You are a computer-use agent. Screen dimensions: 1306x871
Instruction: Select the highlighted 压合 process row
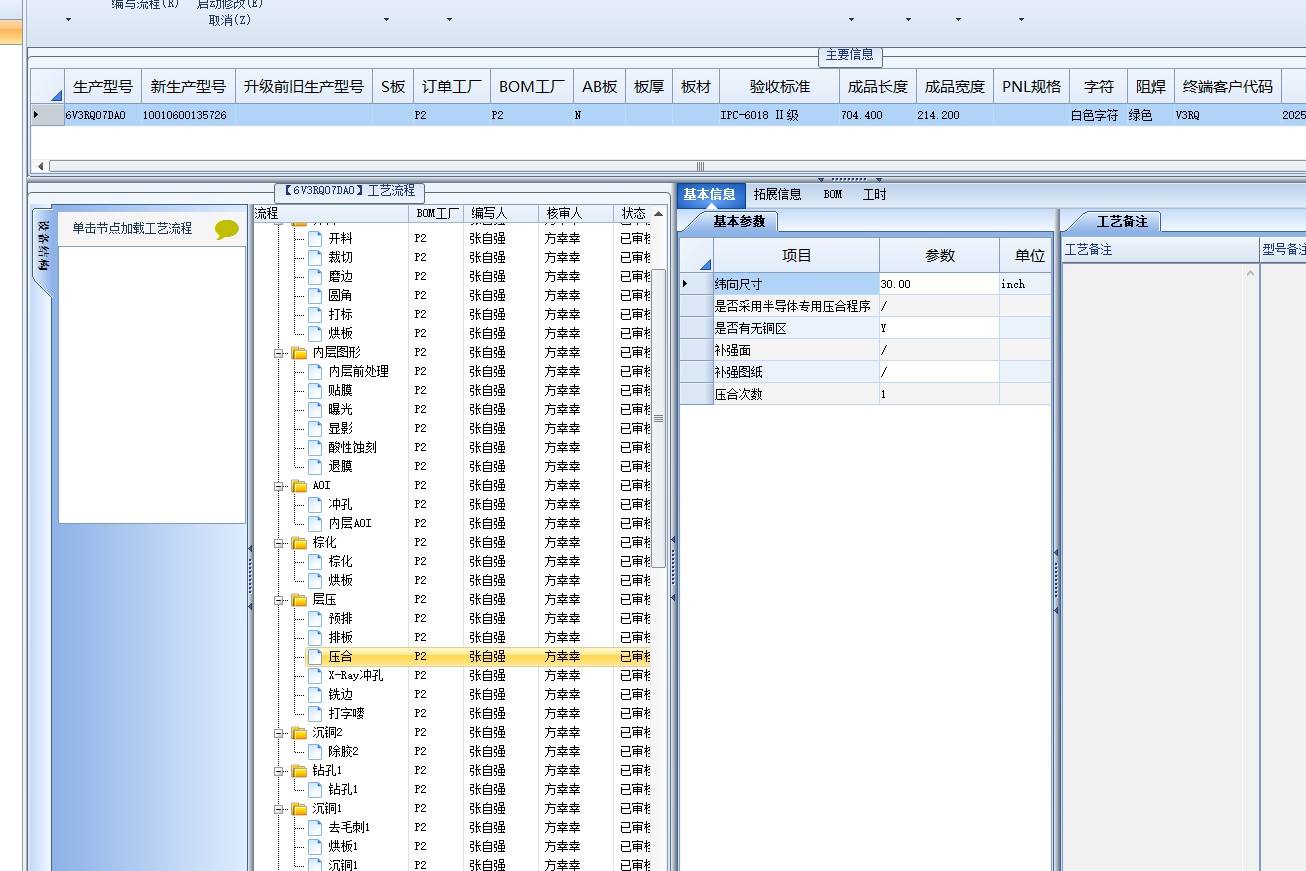pyautogui.click(x=478, y=656)
